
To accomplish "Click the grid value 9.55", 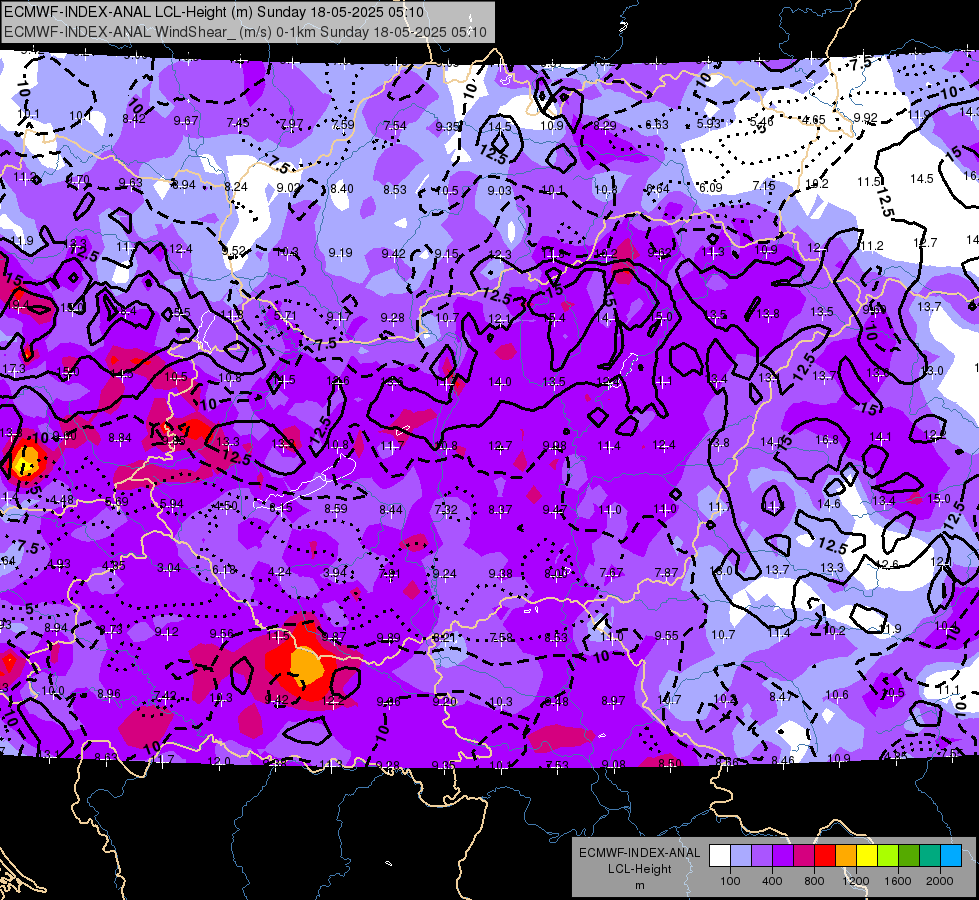I will tap(667, 636).
